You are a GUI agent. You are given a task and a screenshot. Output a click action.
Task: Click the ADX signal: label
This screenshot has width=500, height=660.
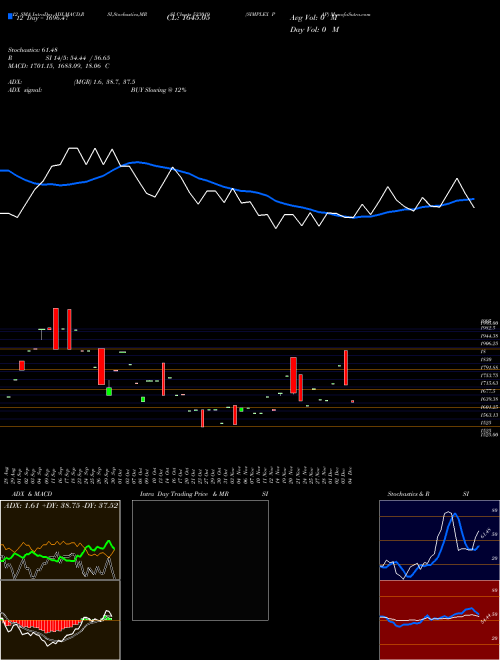point(25,90)
